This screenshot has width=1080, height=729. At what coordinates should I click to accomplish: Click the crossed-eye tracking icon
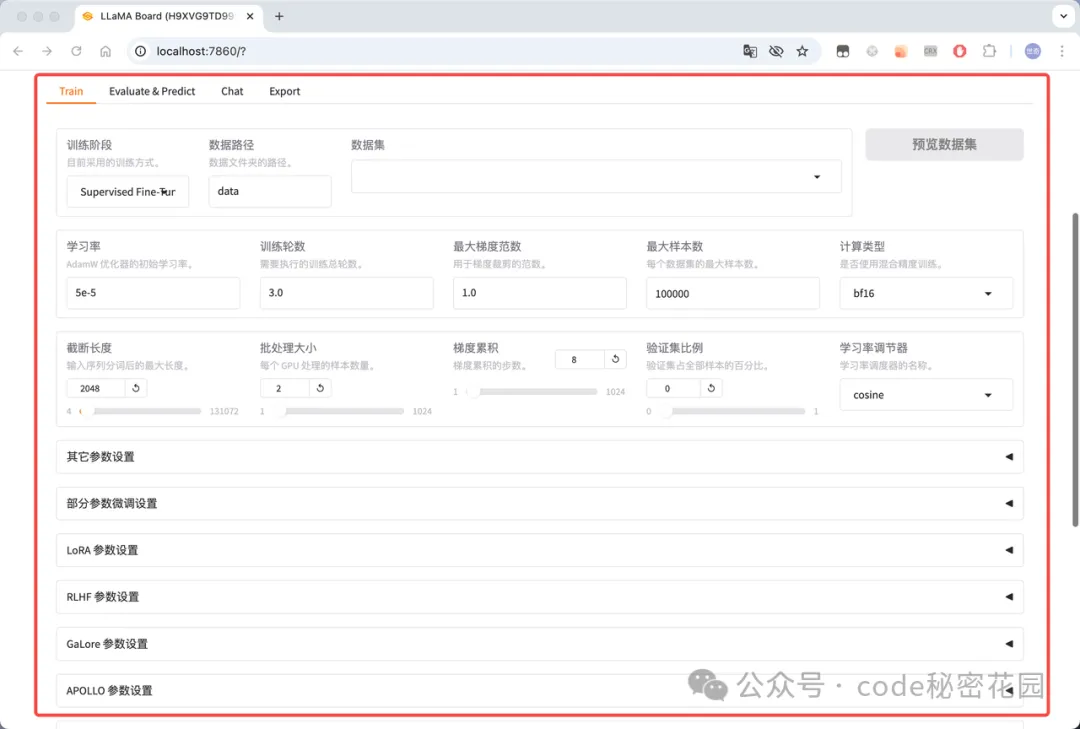point(776,51)
